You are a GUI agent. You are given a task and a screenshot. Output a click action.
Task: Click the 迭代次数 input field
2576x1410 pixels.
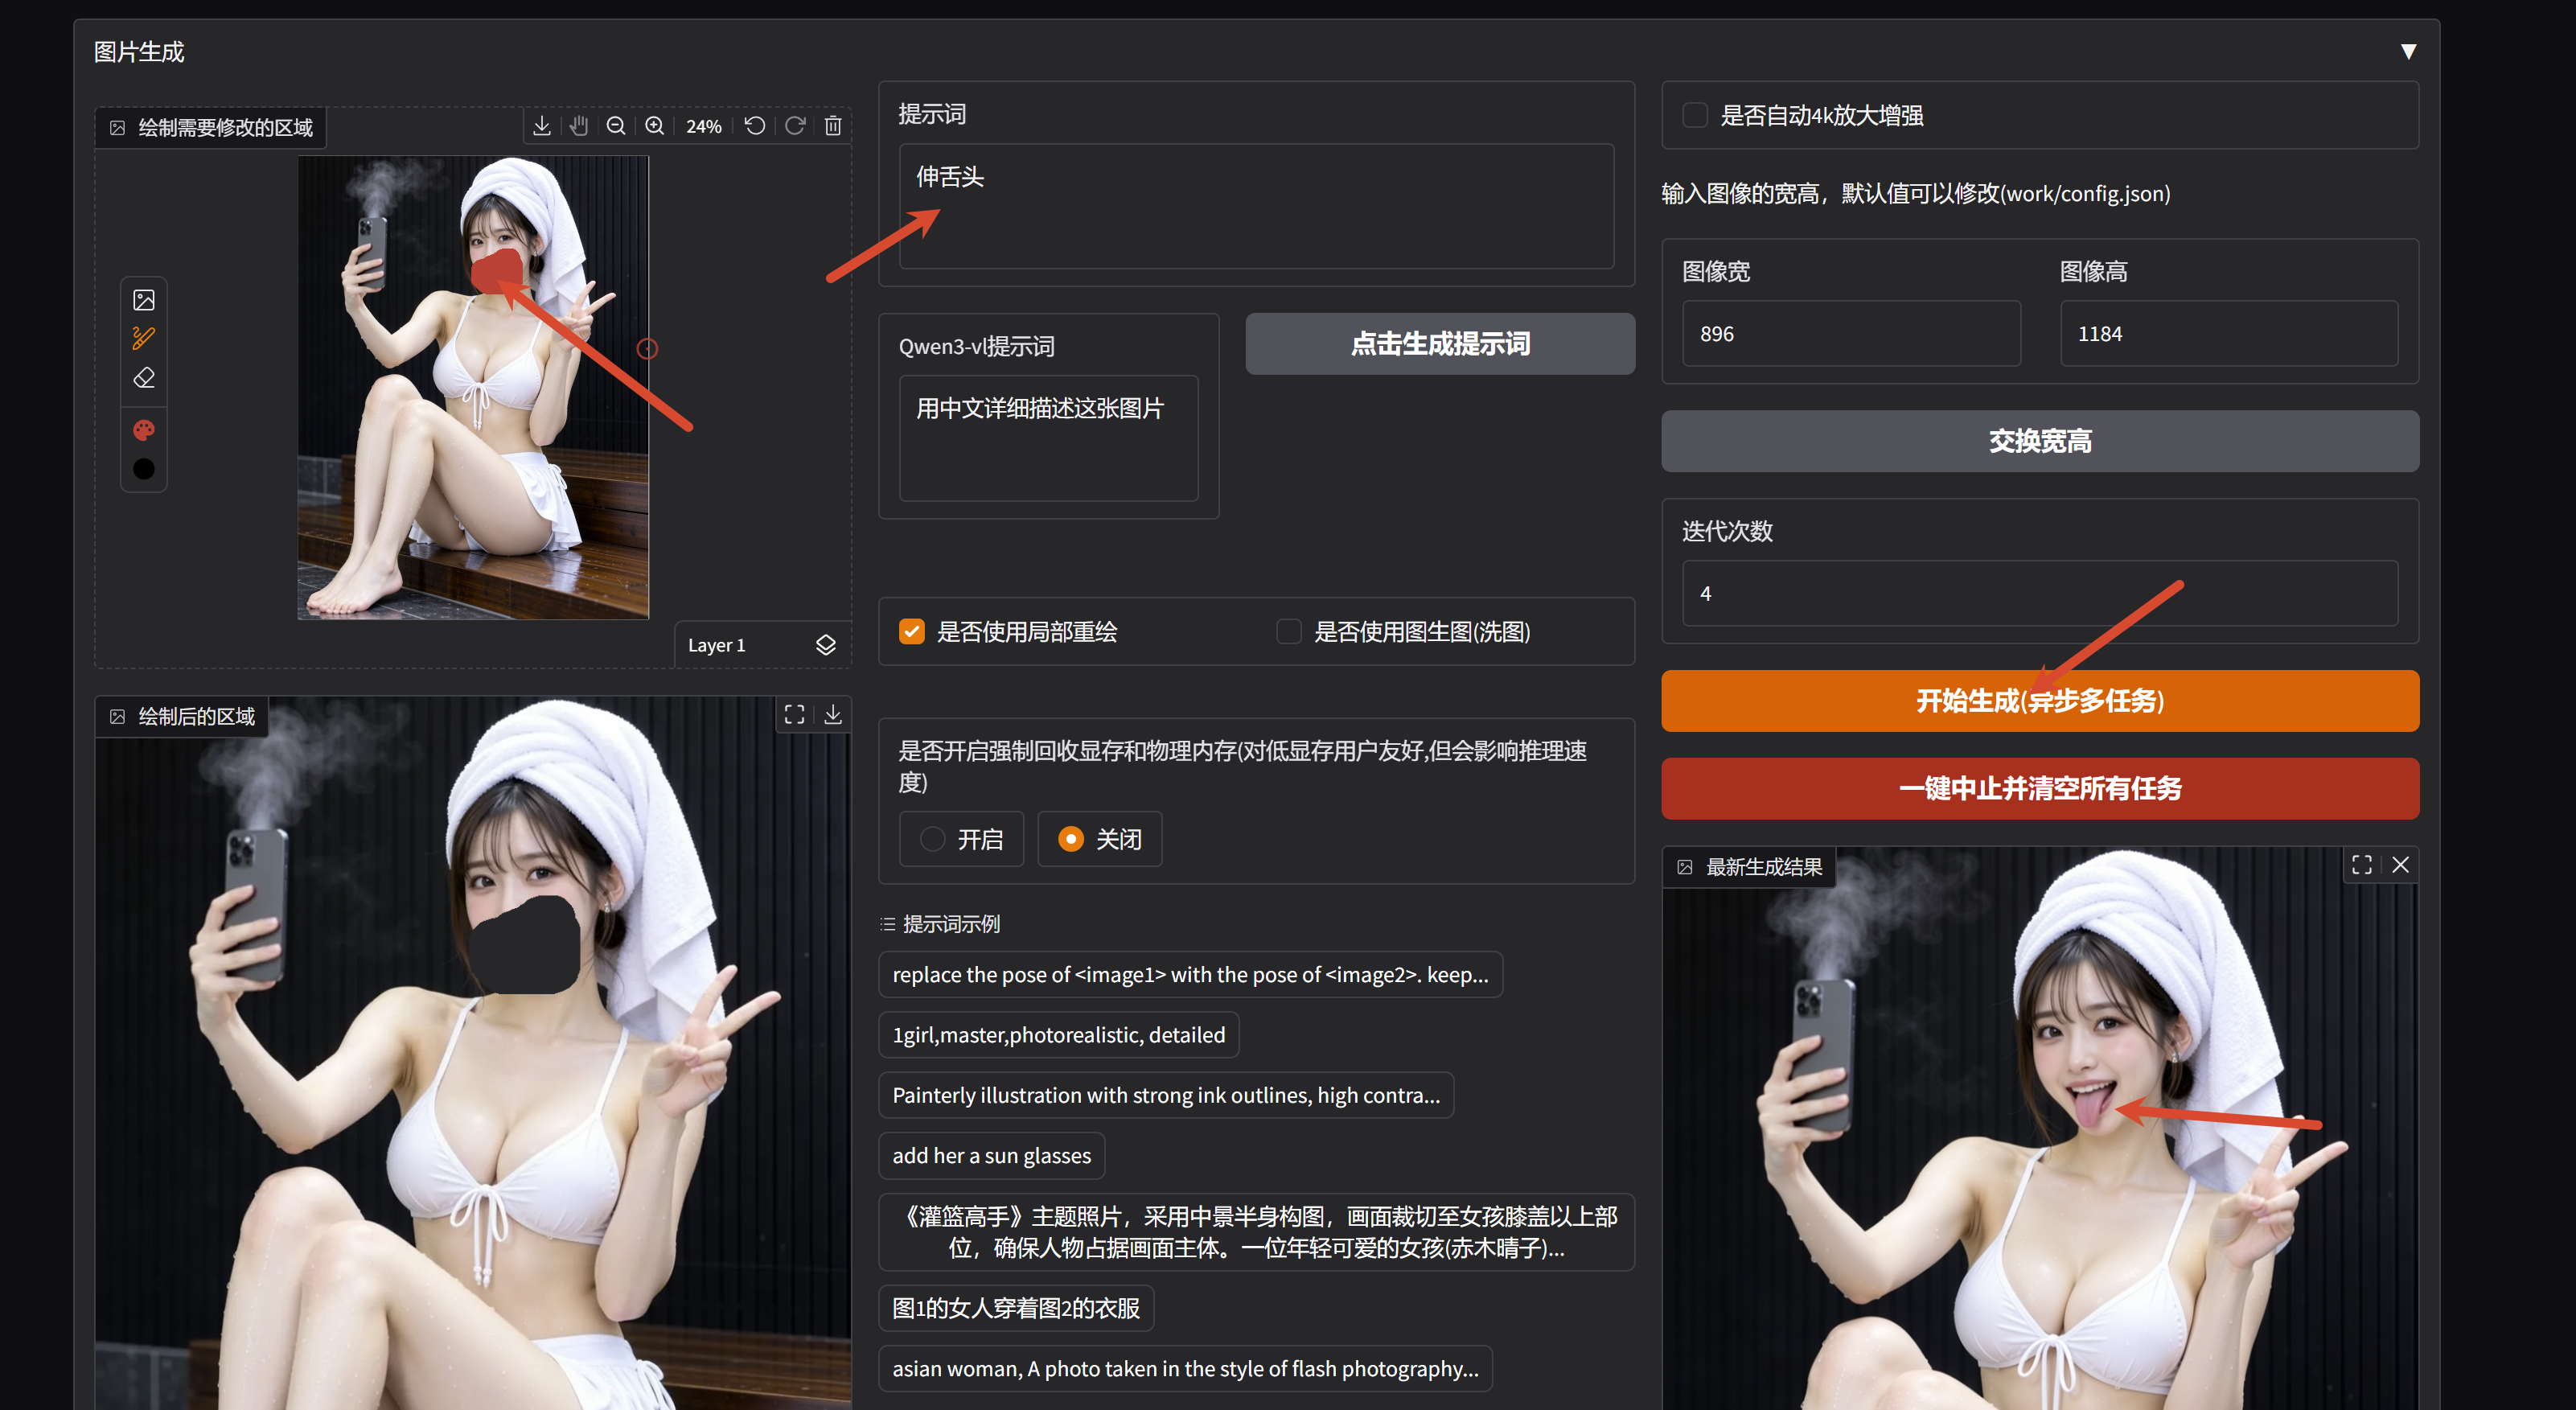click(2040, 594)
